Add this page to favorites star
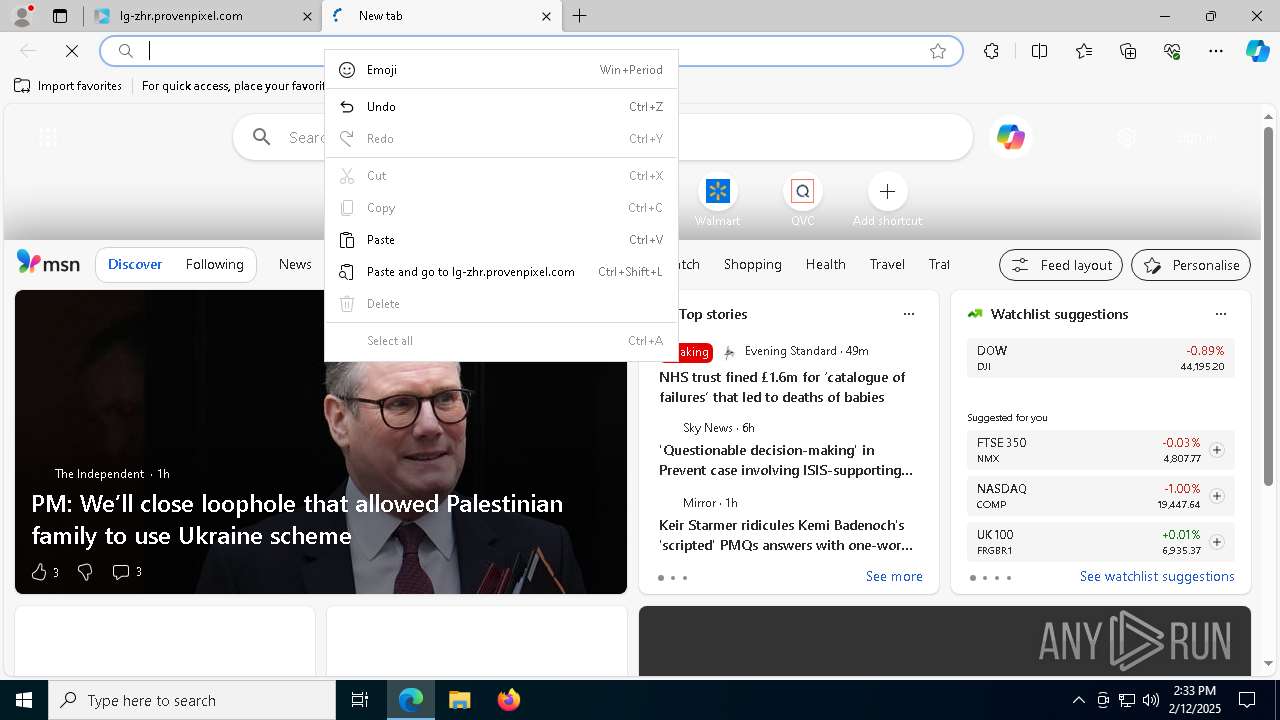1280x720 pixels. 938,51
